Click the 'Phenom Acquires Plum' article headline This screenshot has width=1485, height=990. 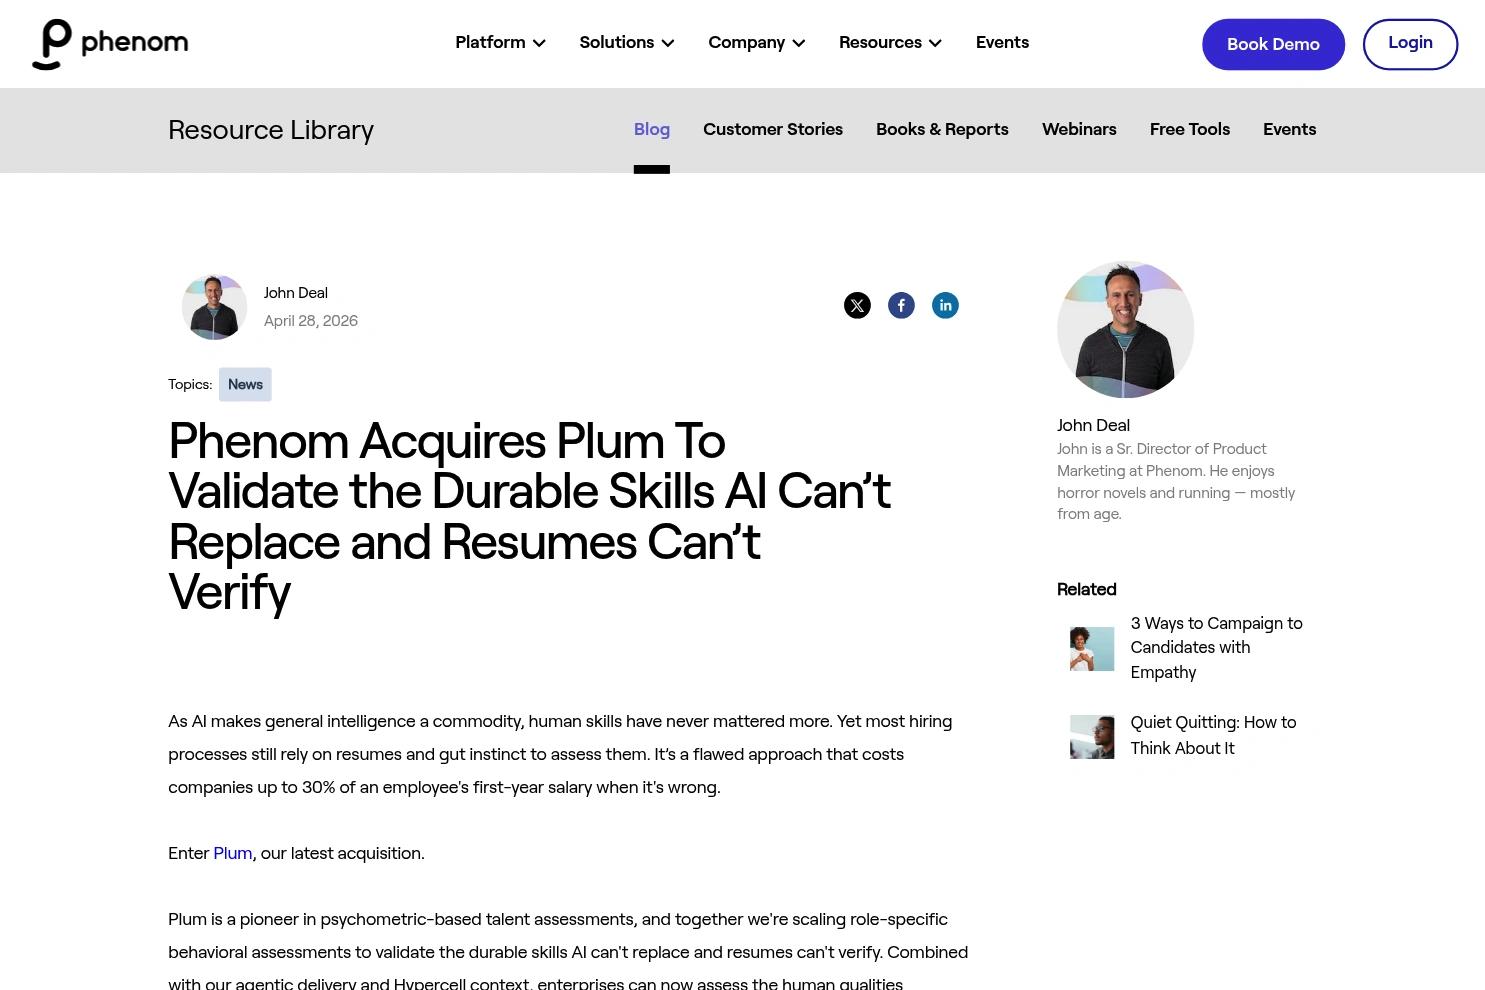[530, 516]
